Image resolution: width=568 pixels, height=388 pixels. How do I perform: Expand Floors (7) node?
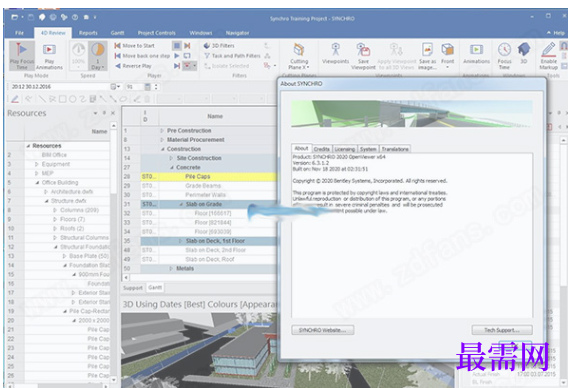[55, 220]
